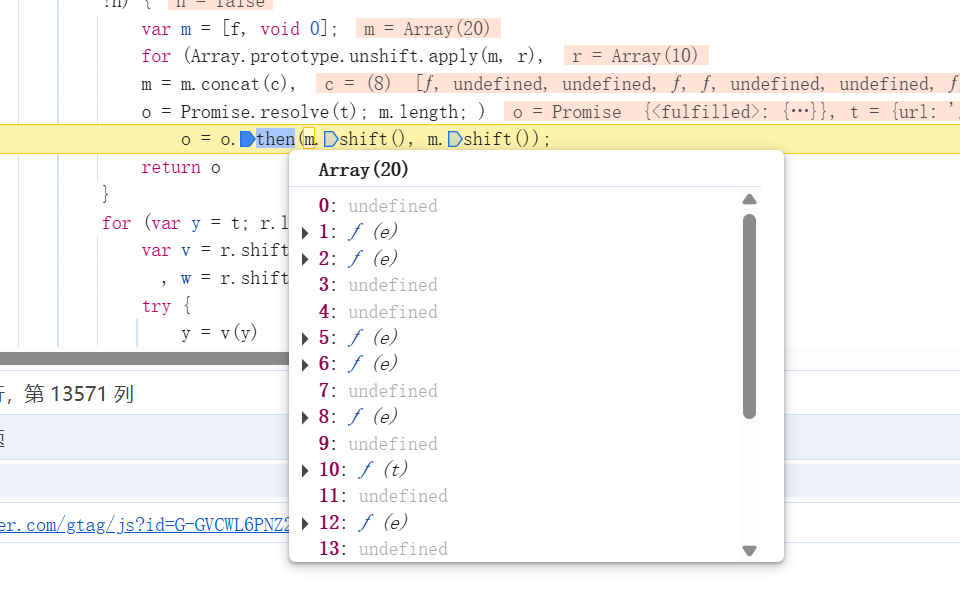Viewport: 960px width, 591px height.
Task: Click the horizontal scrollbar under the code
Action: point(144,358)
